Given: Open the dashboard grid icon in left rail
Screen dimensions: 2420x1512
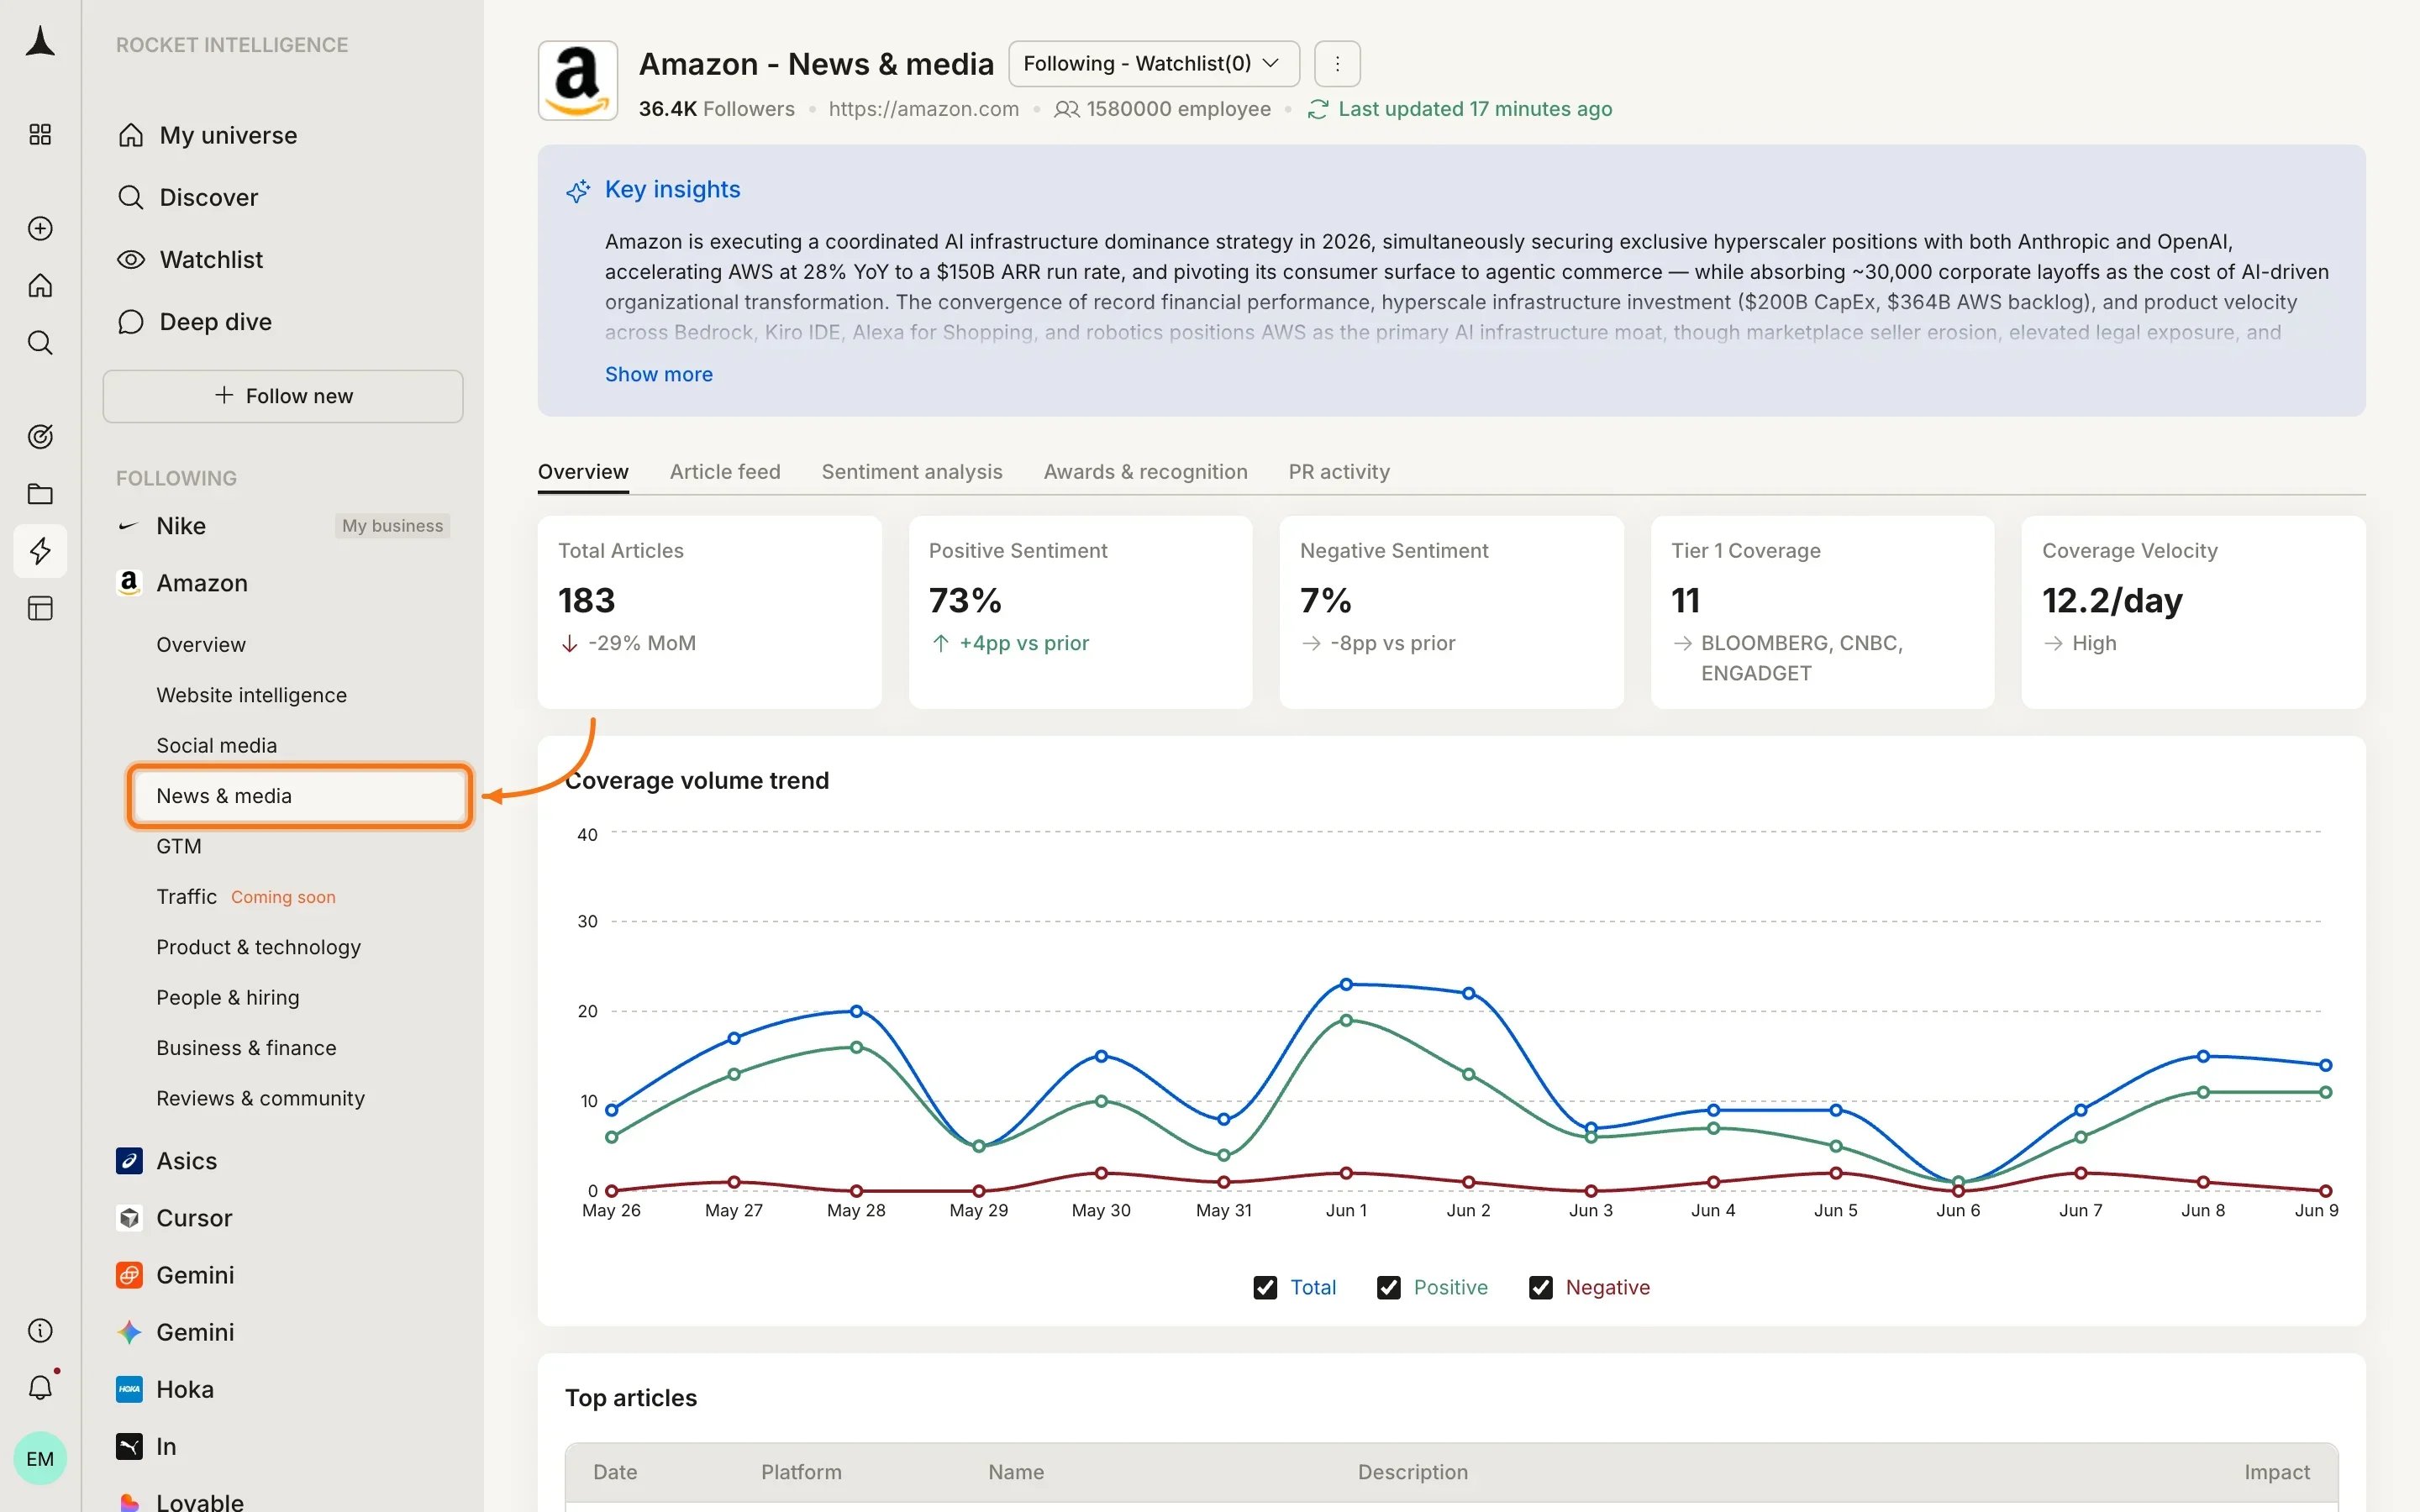Looking at the screenshot, I should [40, 134].
